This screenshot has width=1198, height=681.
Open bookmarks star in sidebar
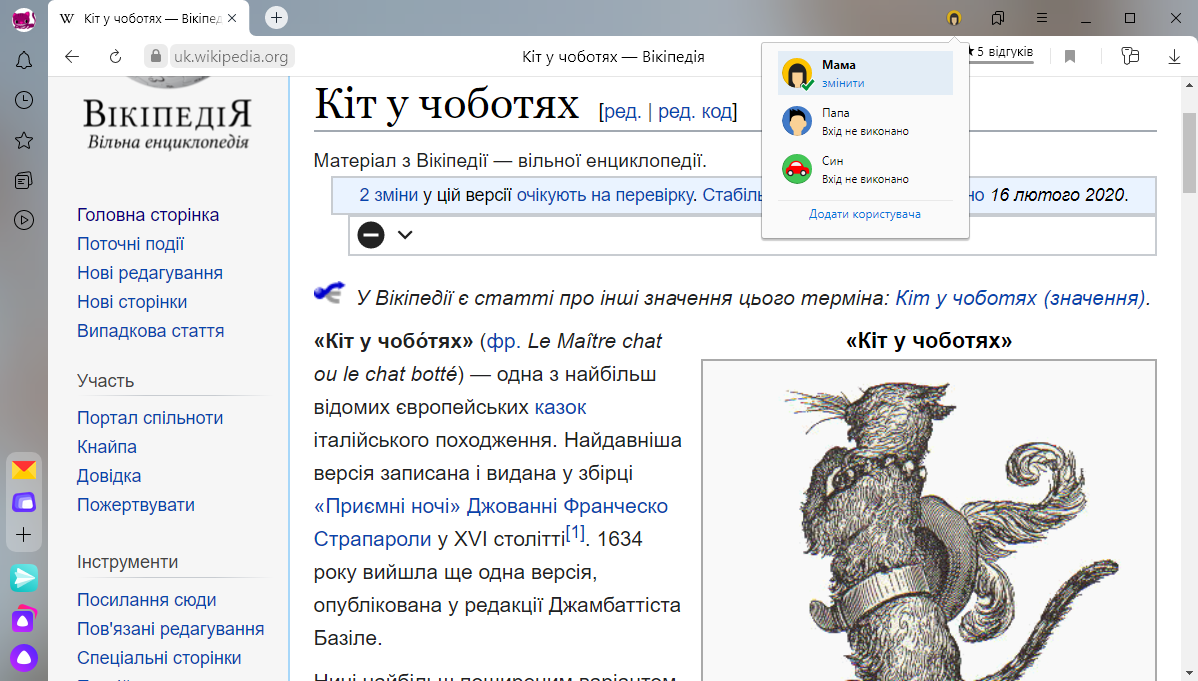click(x=24, y=141)
